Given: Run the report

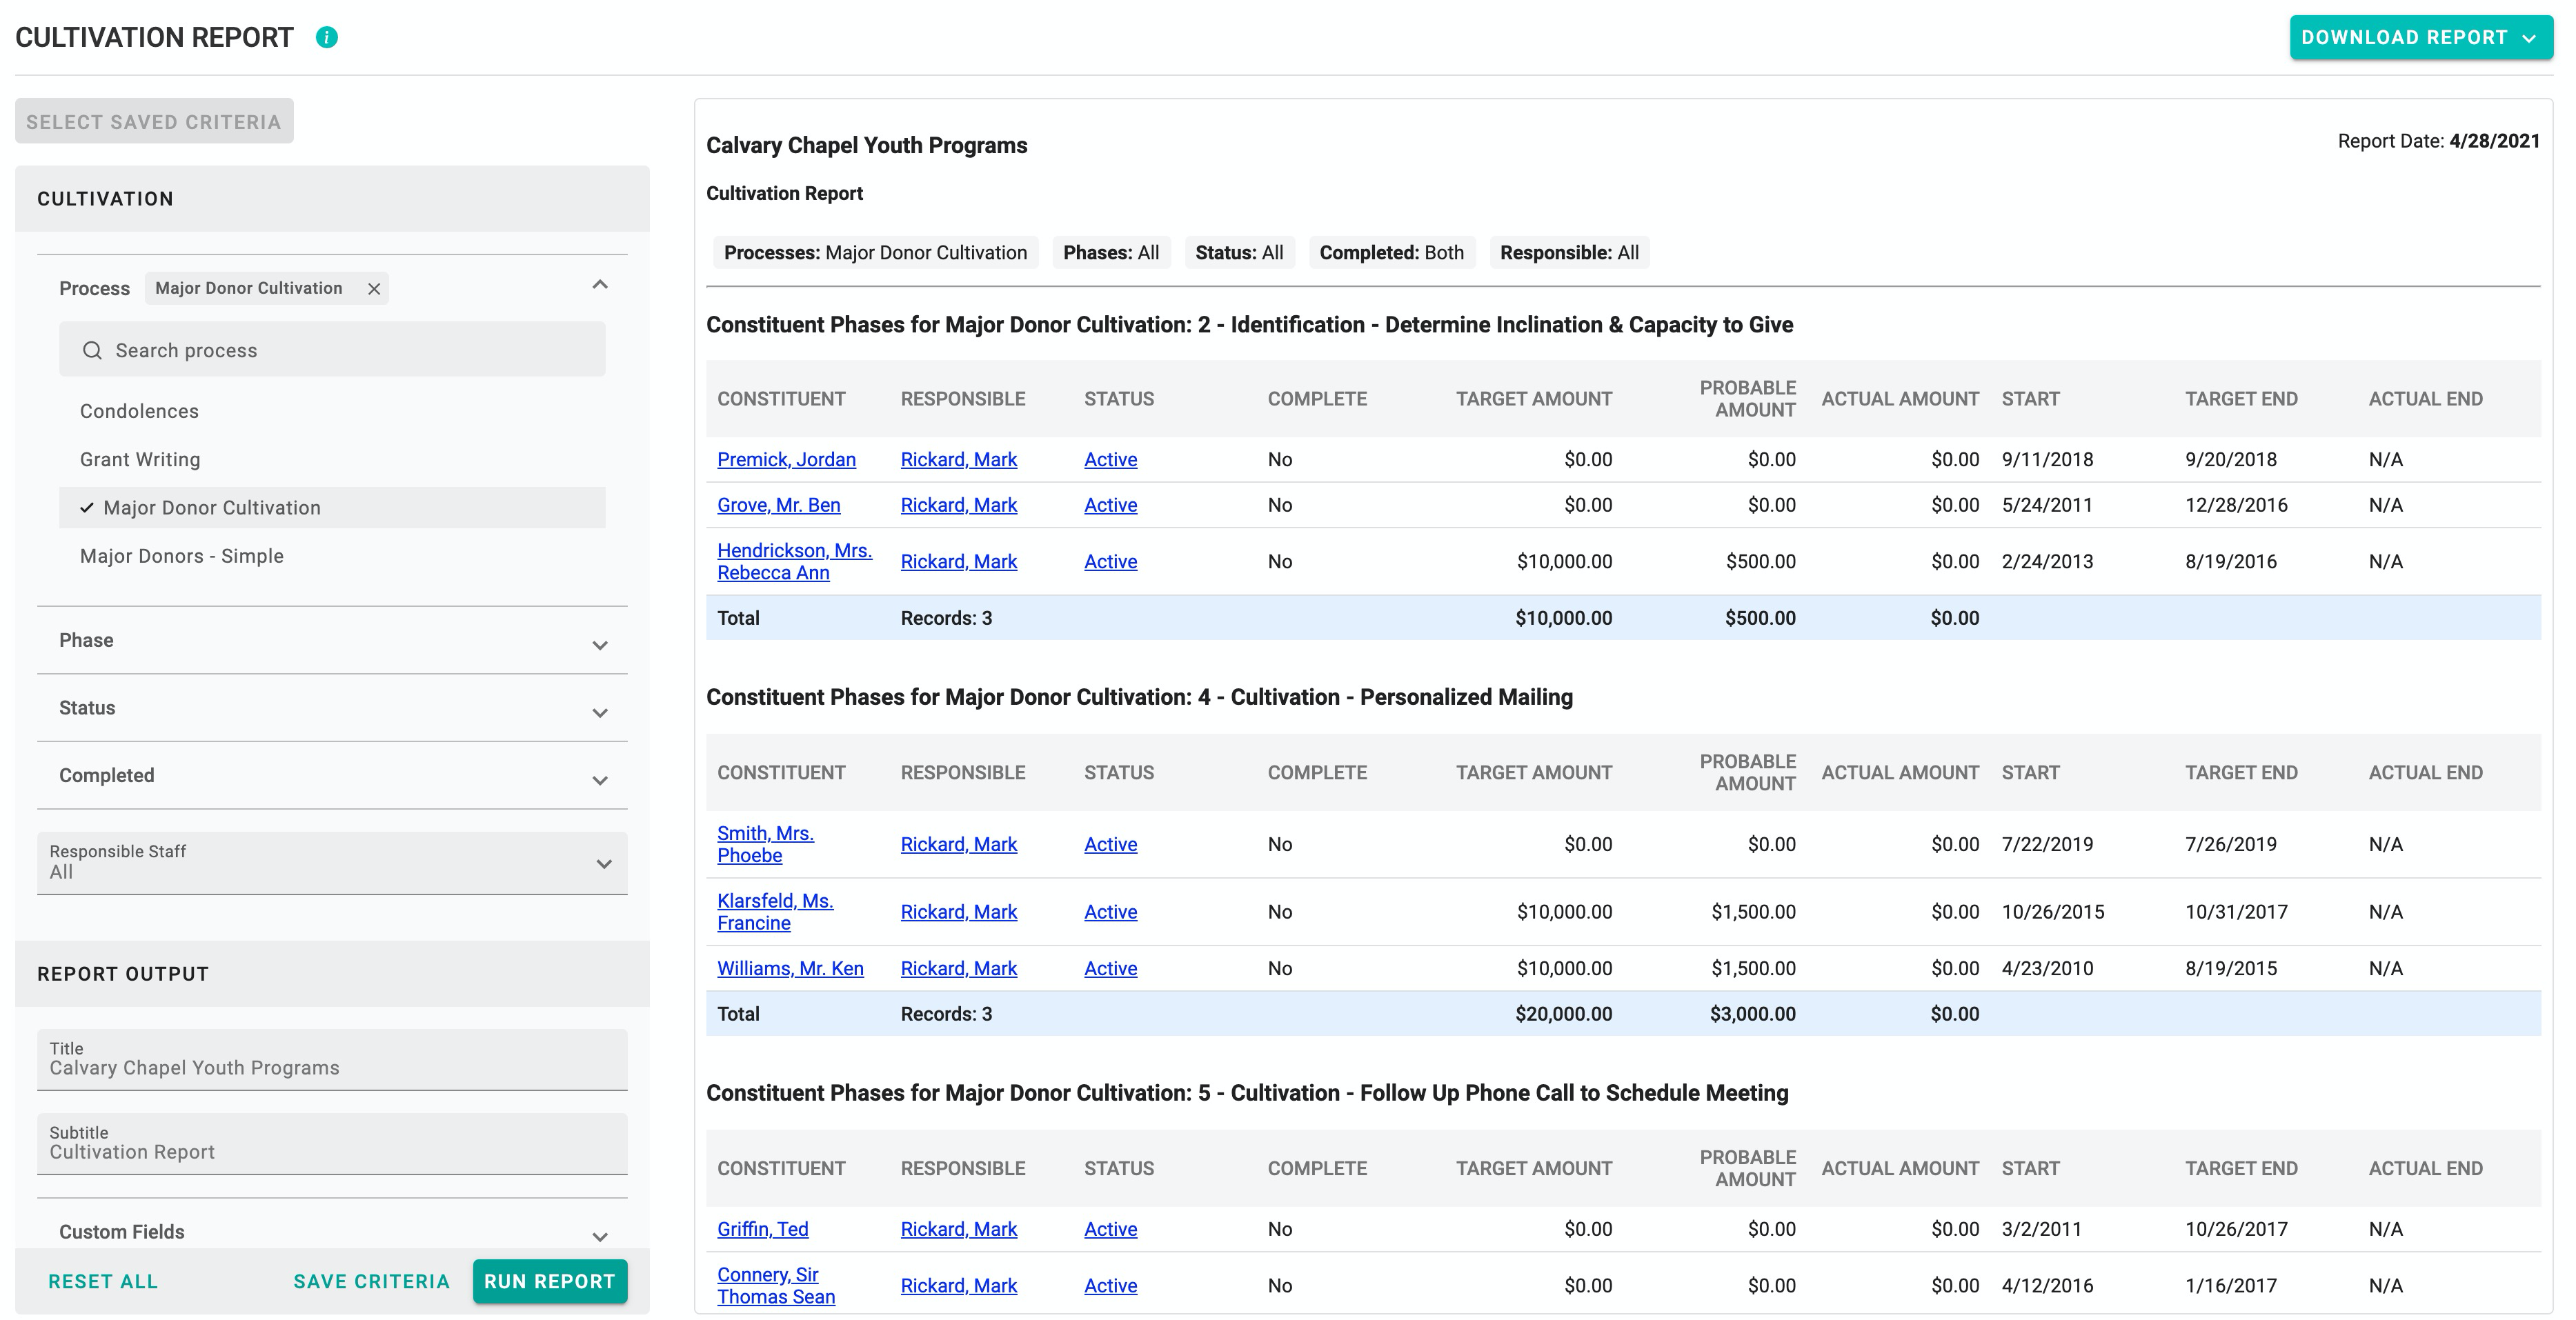Looking at the screenshot, I should click(x=550, y=1281).
